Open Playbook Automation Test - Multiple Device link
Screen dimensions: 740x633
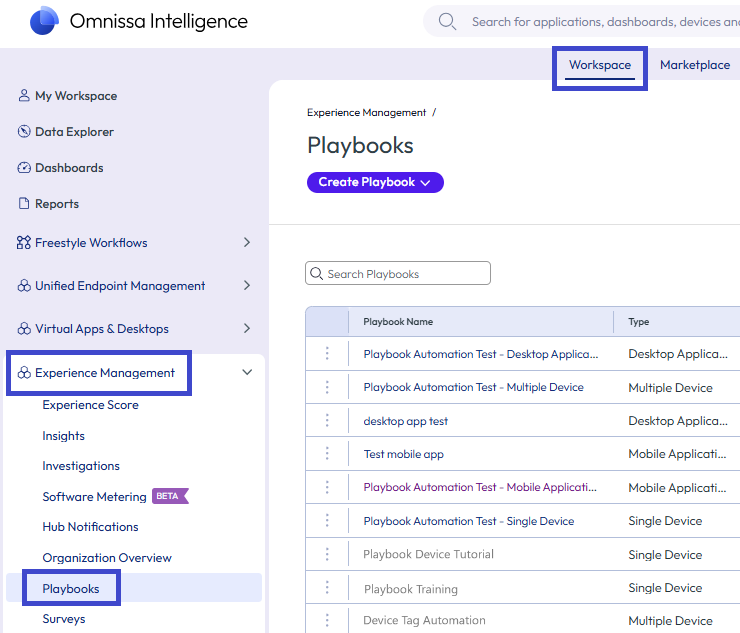pos(473,387)
